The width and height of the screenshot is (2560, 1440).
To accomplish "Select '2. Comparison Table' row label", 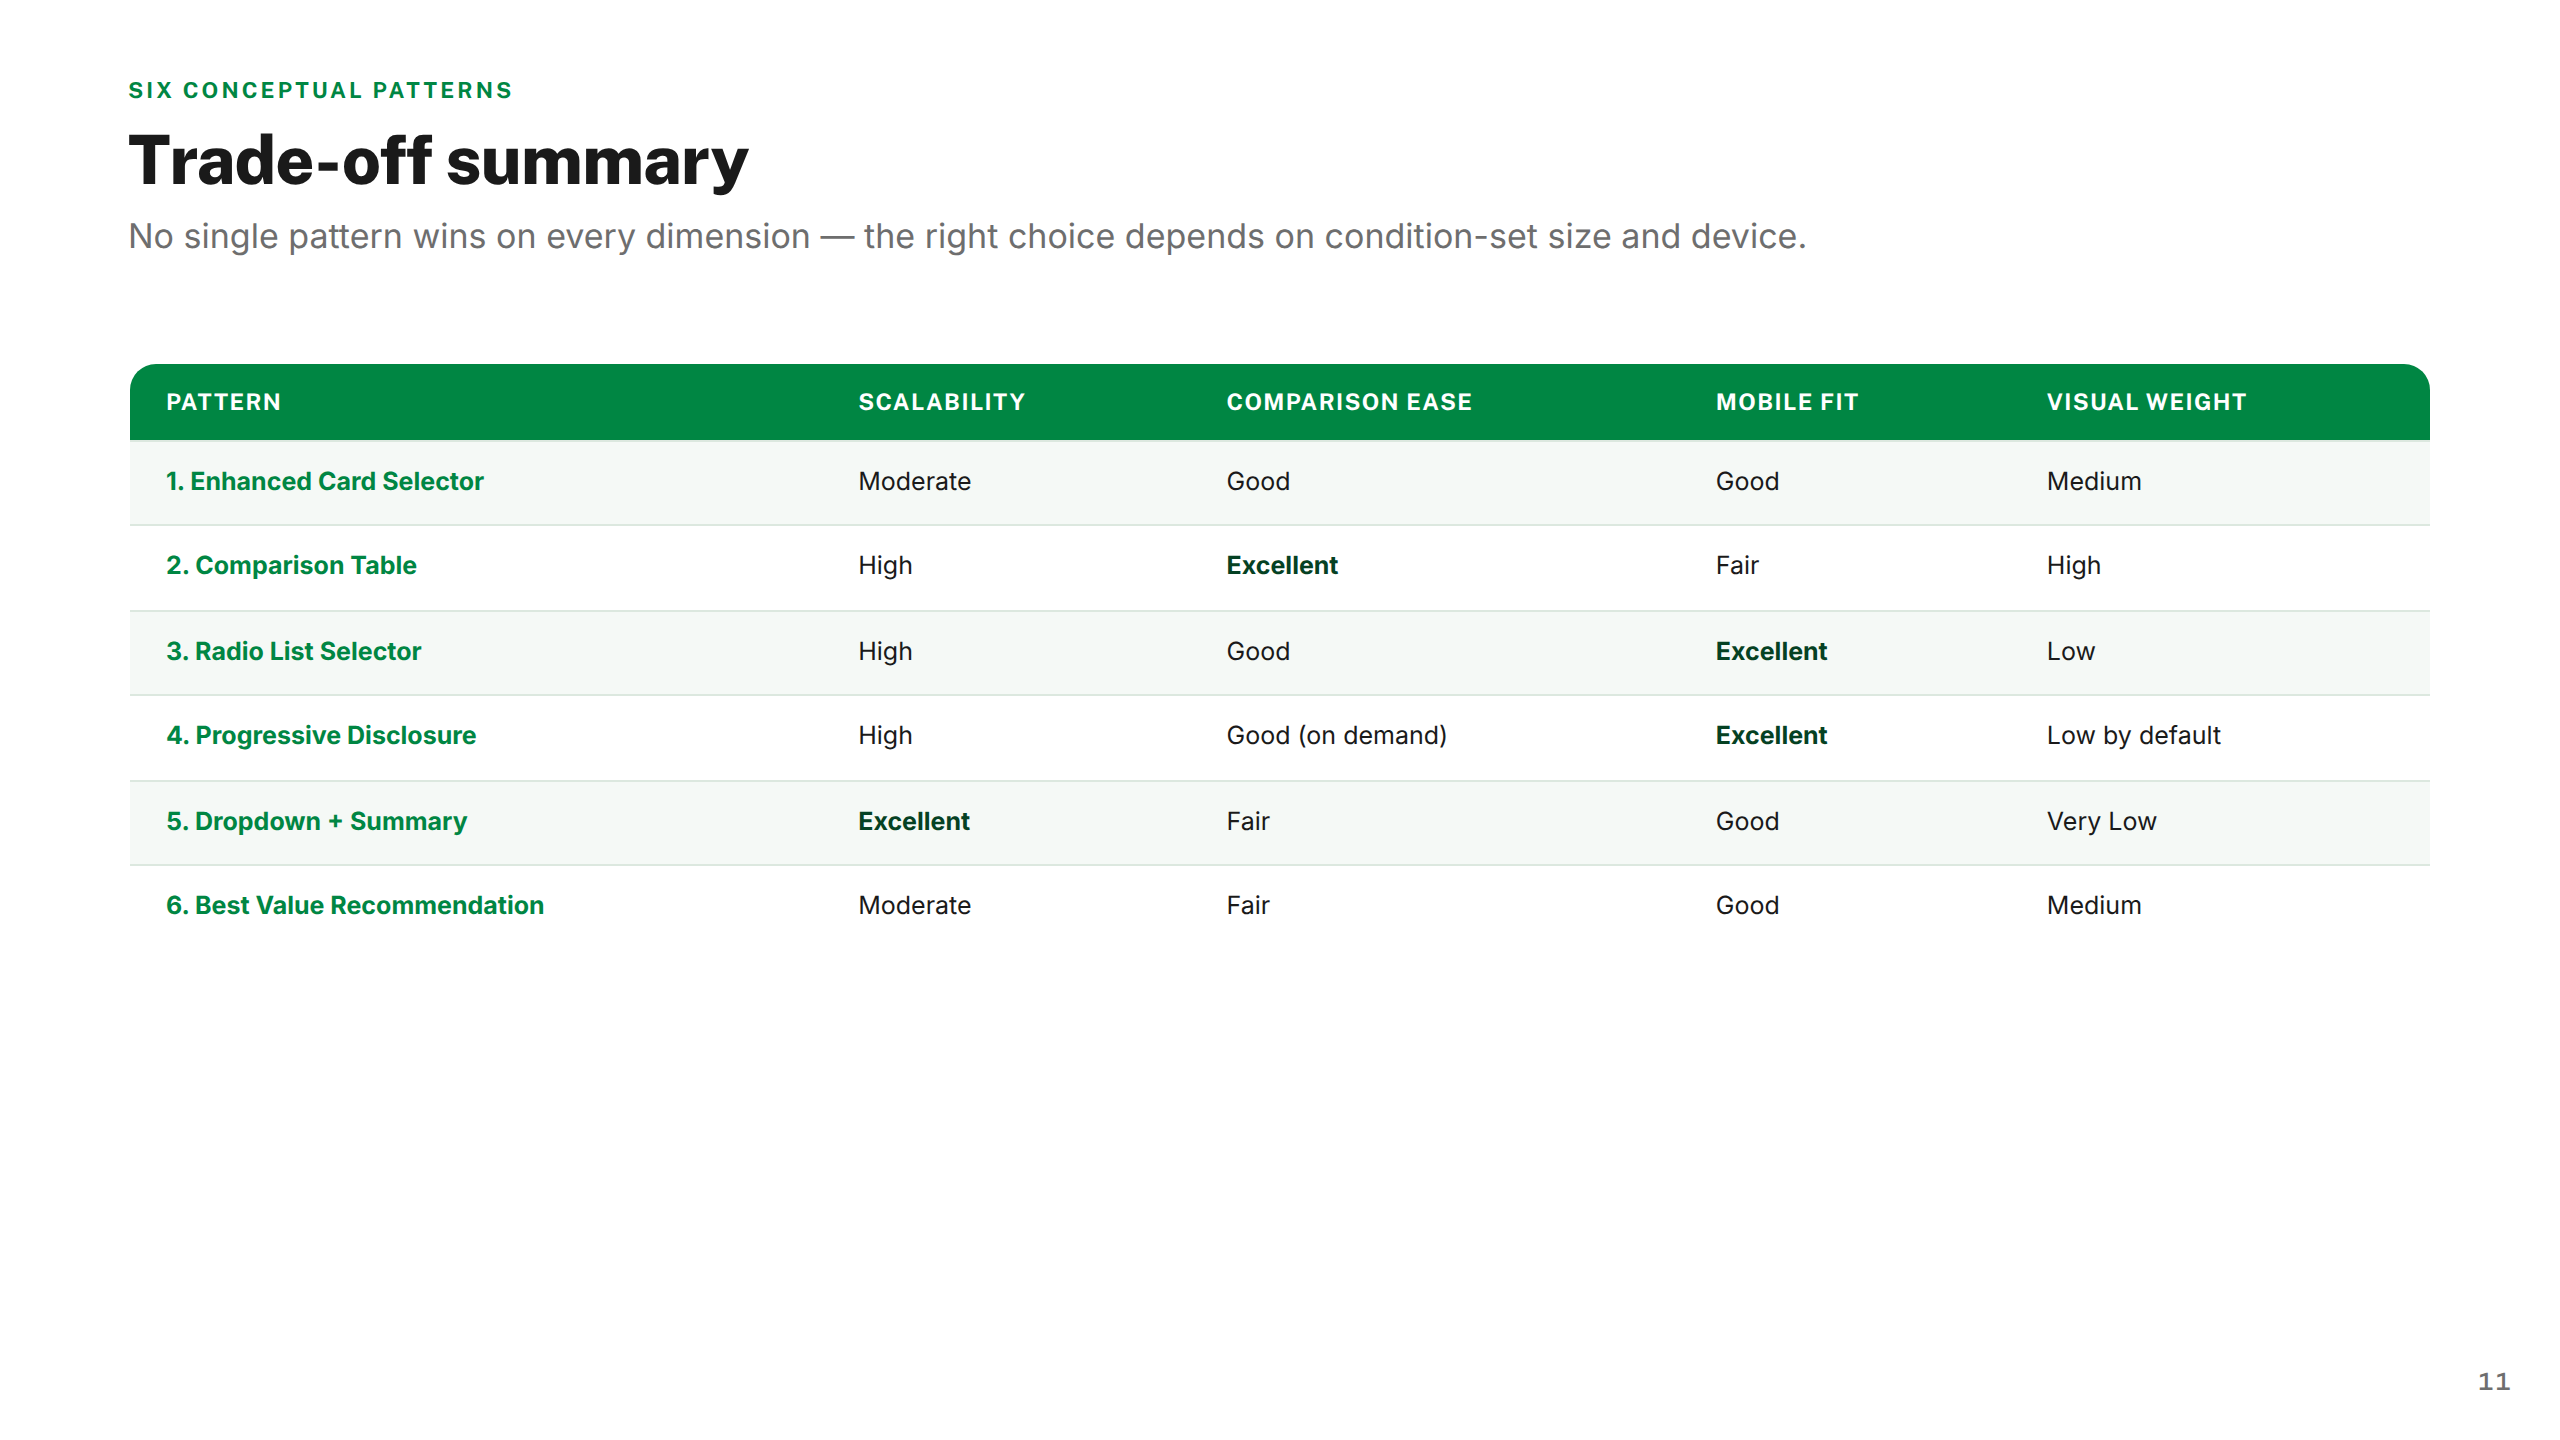I will [291, 565].
